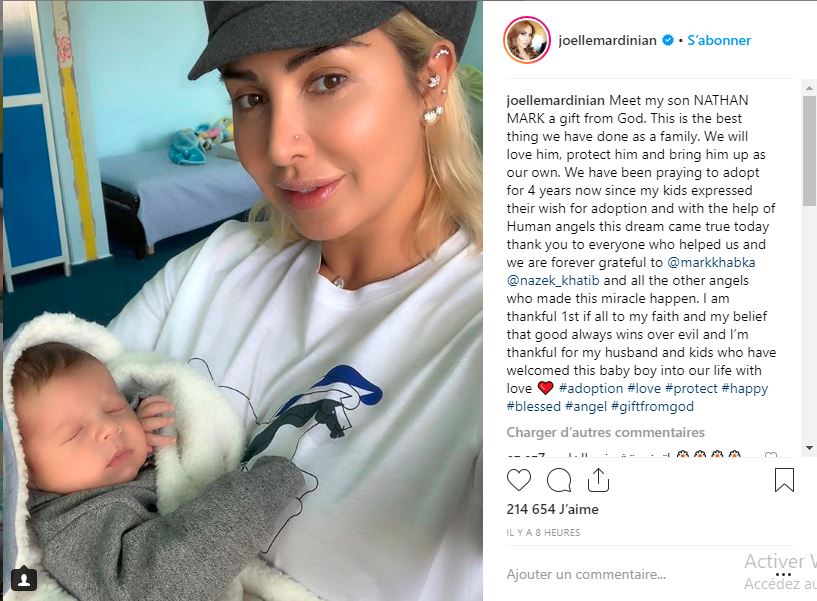The width and height of the screenshot is (817, 601).
Task: View the 214 654 J'aime likes list
Action: pyautogui.click(x=552, y=509)
